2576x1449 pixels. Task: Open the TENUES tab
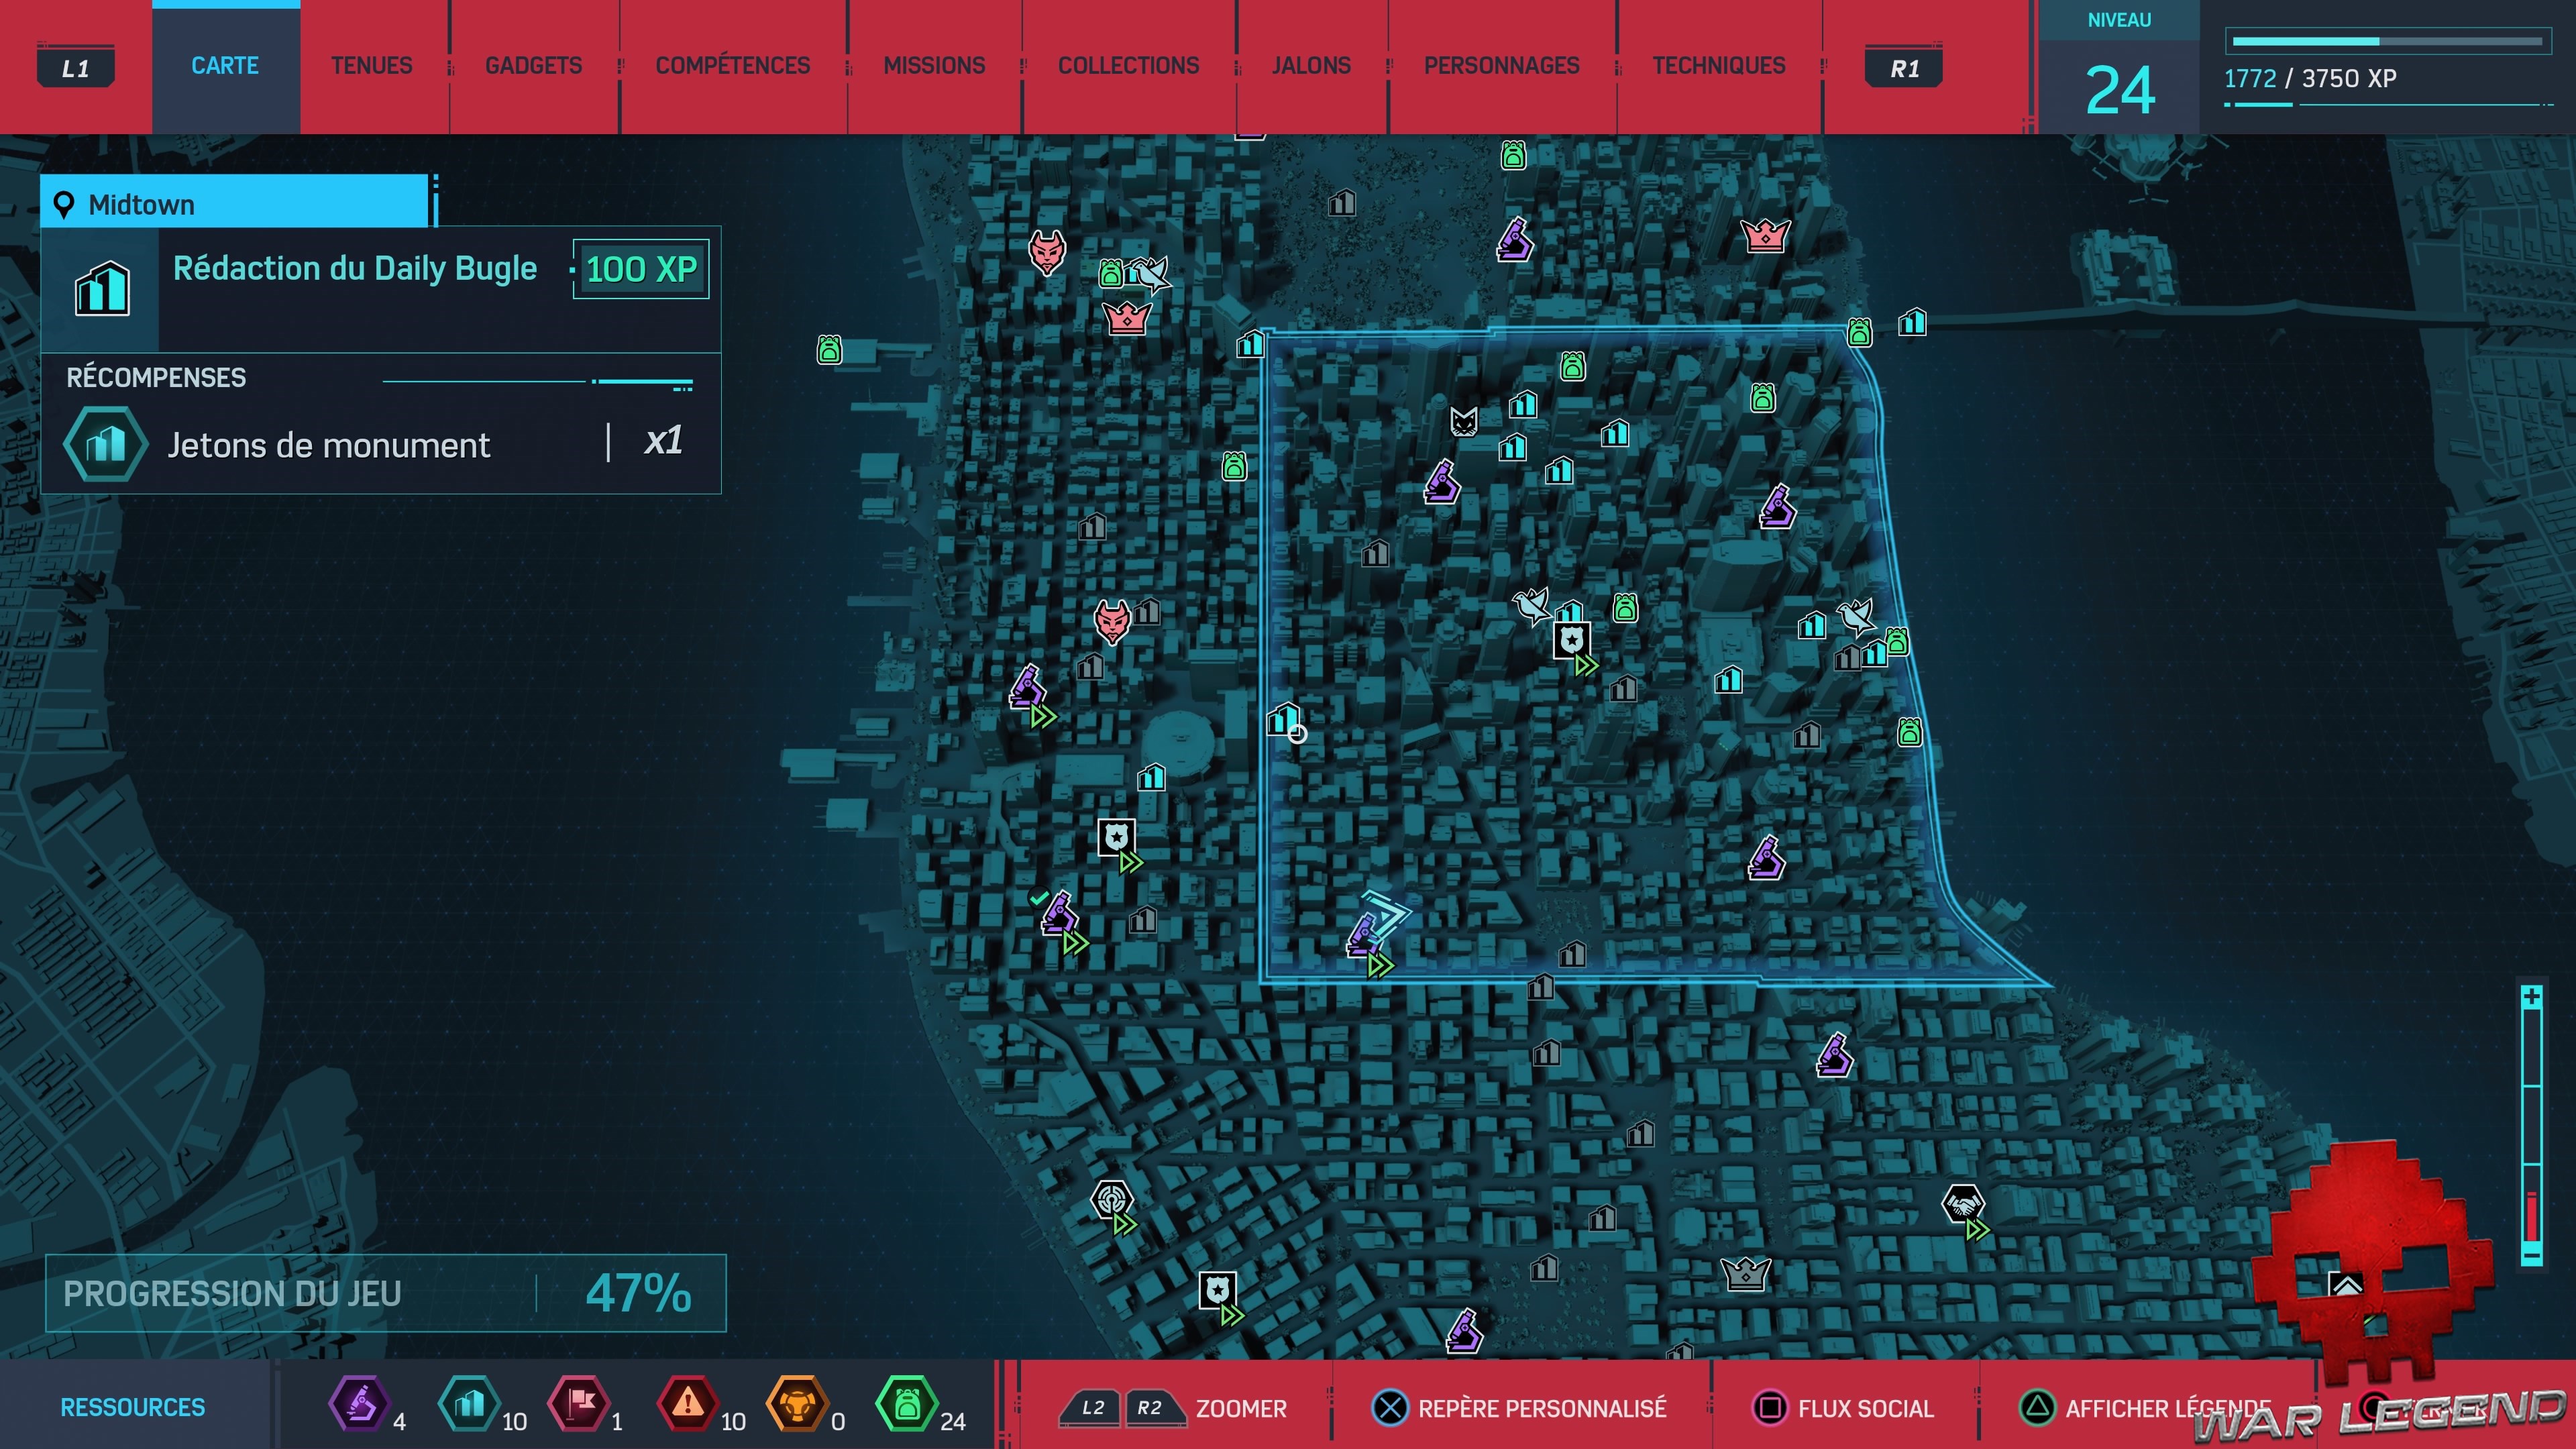(x=371, y=66)
